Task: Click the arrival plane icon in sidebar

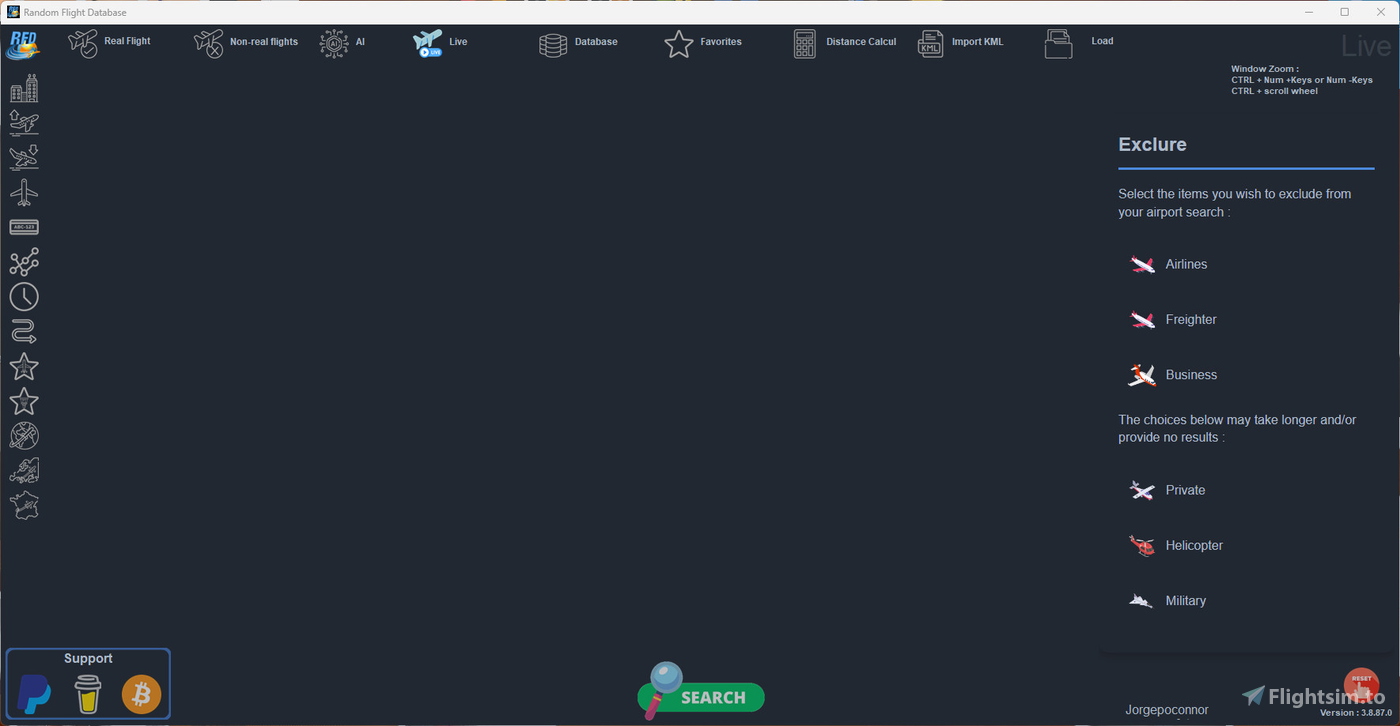Action: [24, 158]
